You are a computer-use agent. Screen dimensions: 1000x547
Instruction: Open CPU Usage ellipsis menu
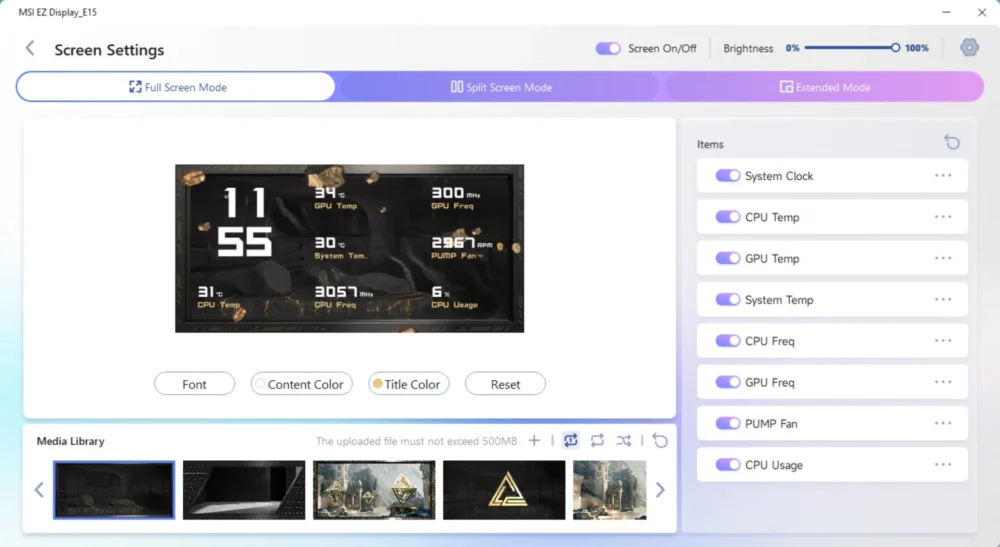(943, 465)
